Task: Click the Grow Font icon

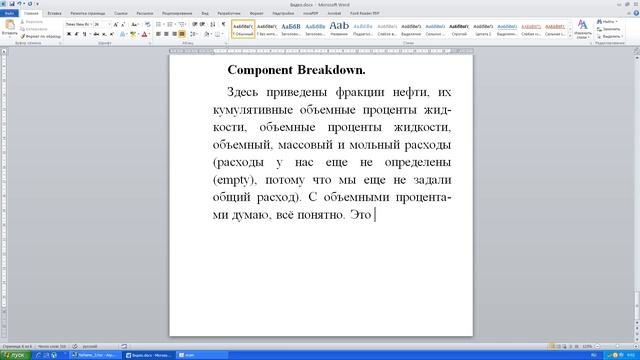Action: click(116, 24)
